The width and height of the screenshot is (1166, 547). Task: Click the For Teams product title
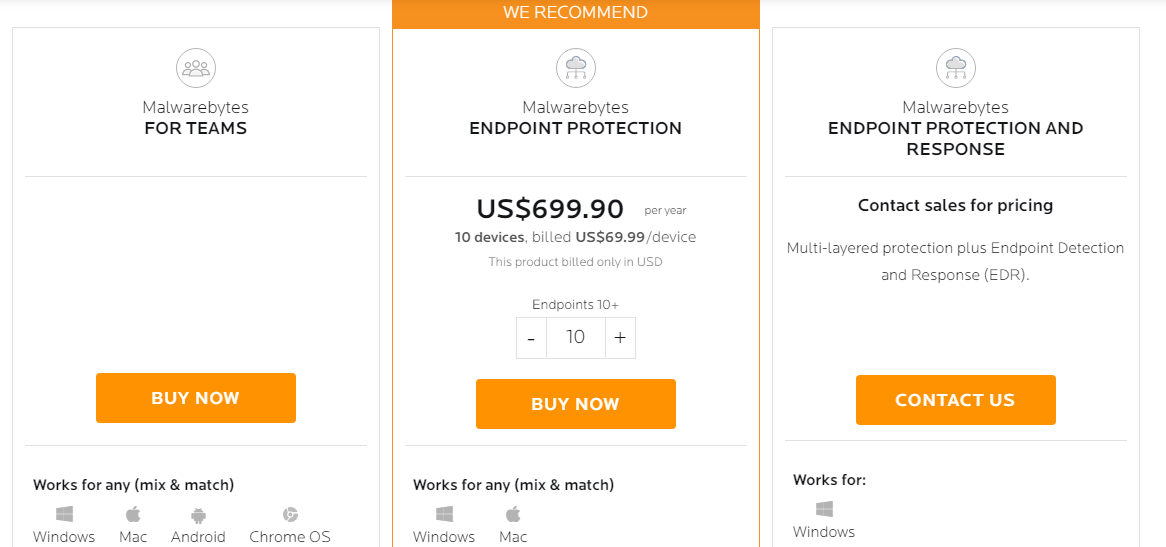click(x=196, y=118)
